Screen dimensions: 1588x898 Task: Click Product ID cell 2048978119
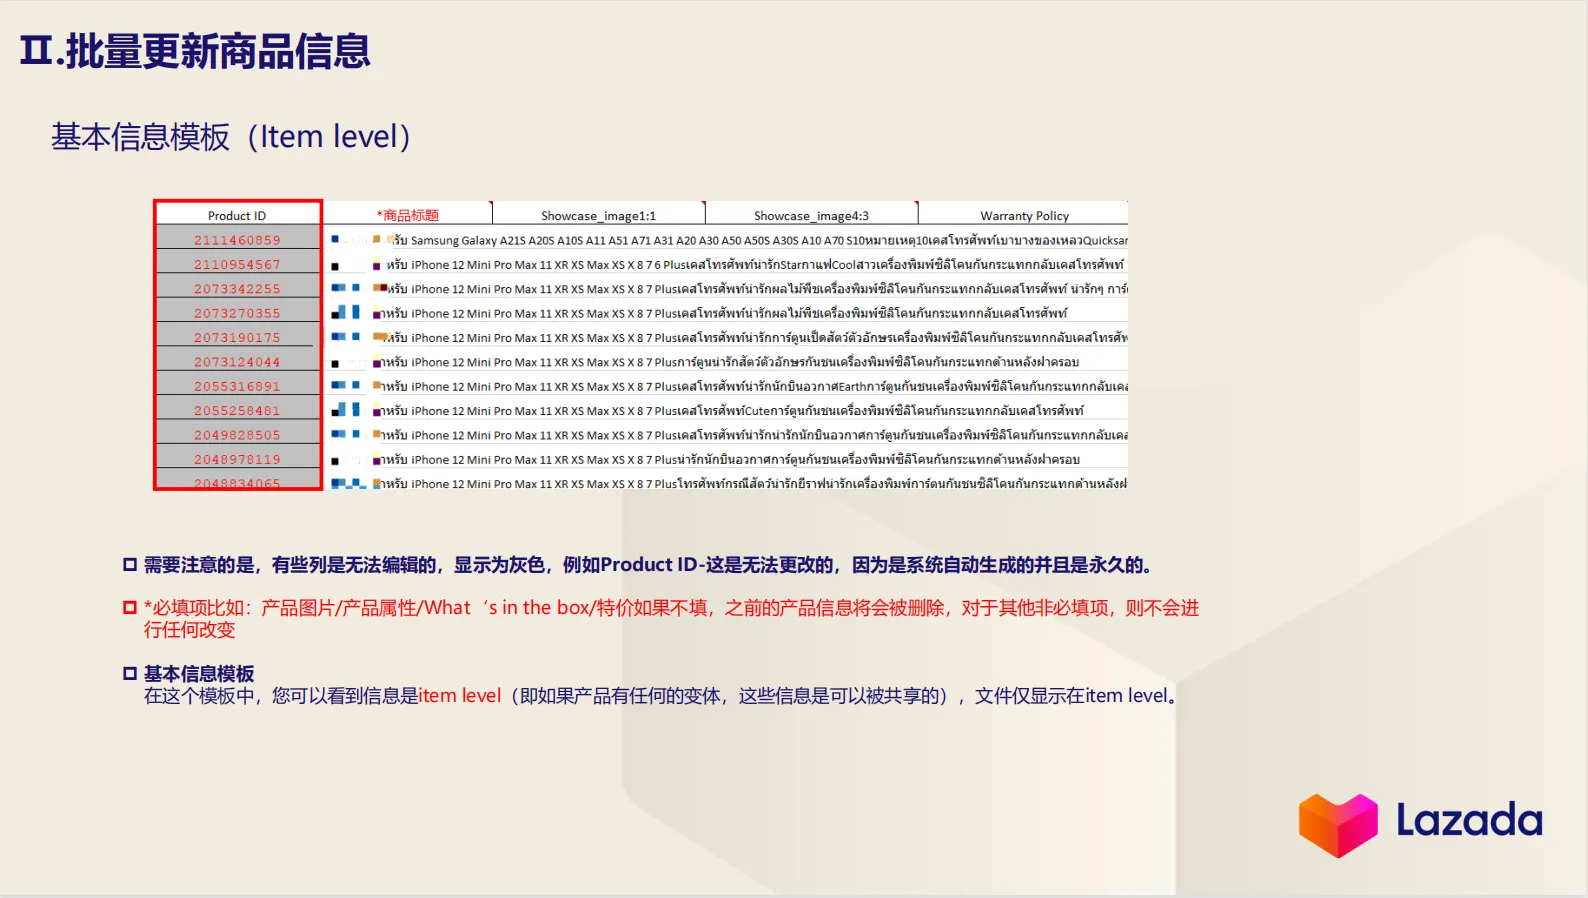pos(237,459)
